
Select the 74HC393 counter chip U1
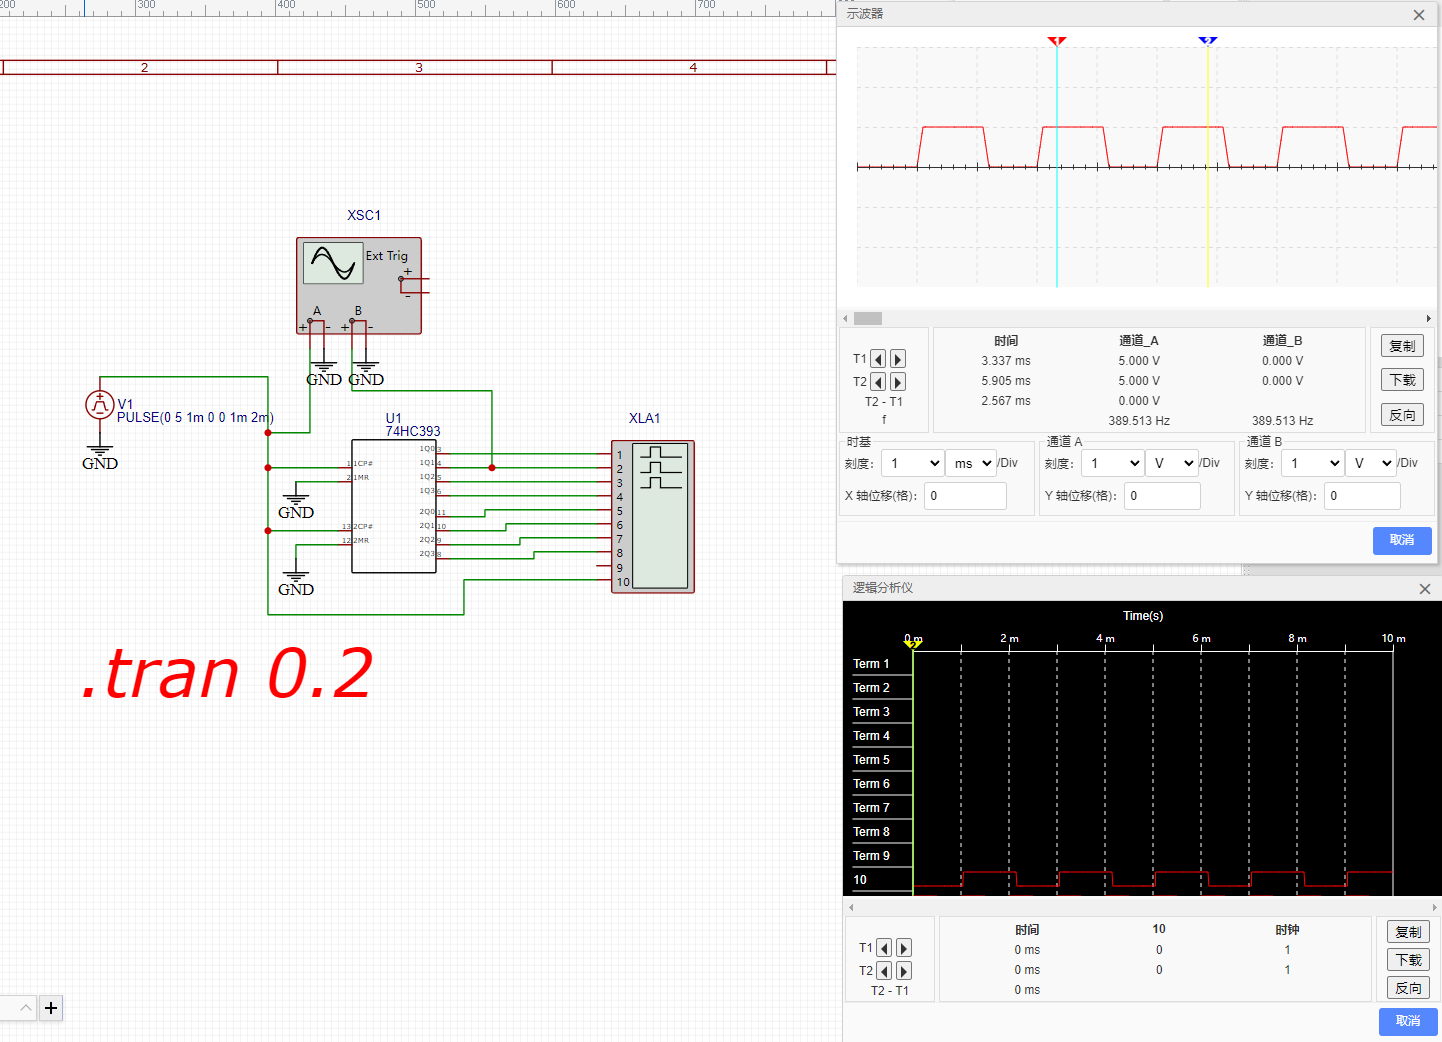(393, 506)
